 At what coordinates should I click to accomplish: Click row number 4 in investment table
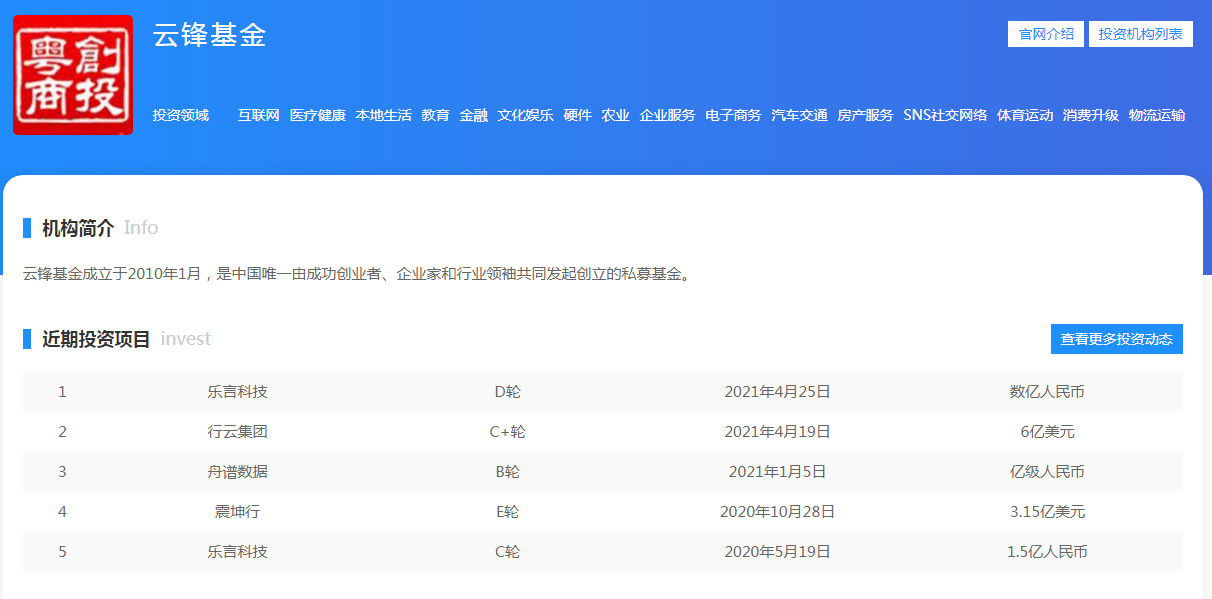pyautogui.click(x=62, y=511)
